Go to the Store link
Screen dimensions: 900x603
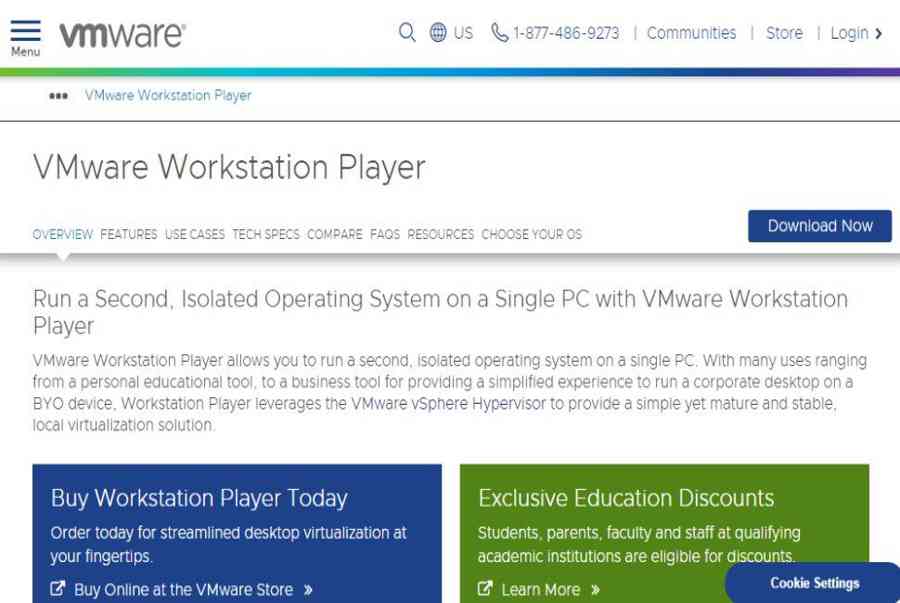click(784, 33)
